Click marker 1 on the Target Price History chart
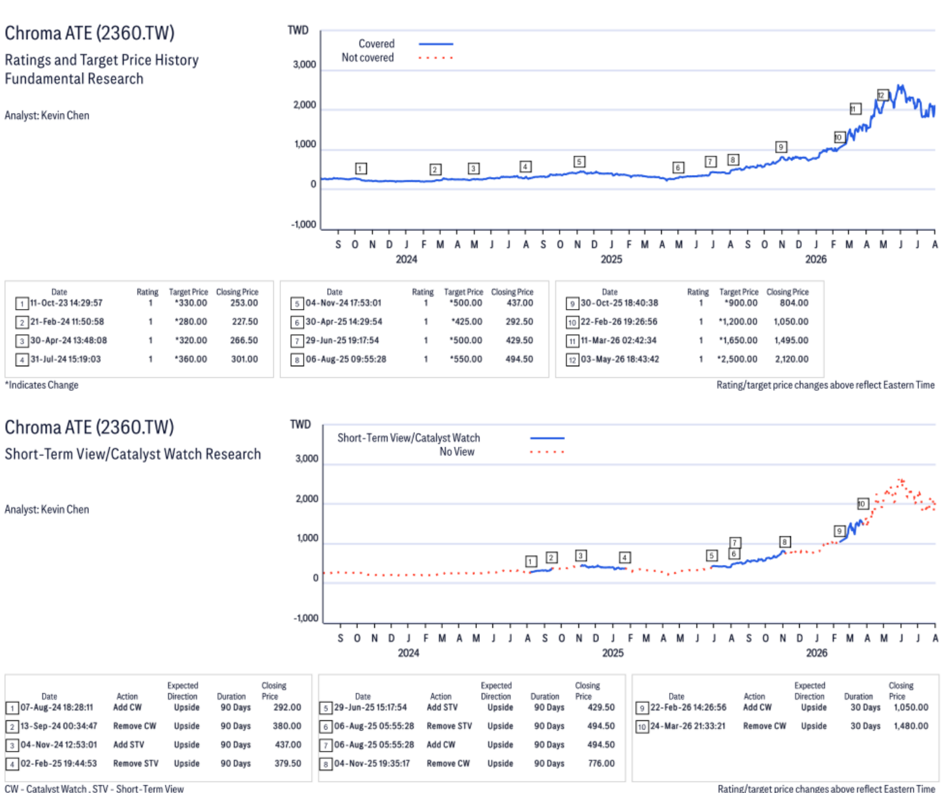The height and width of the screenshot is (793, 942). tap(360, 169)
